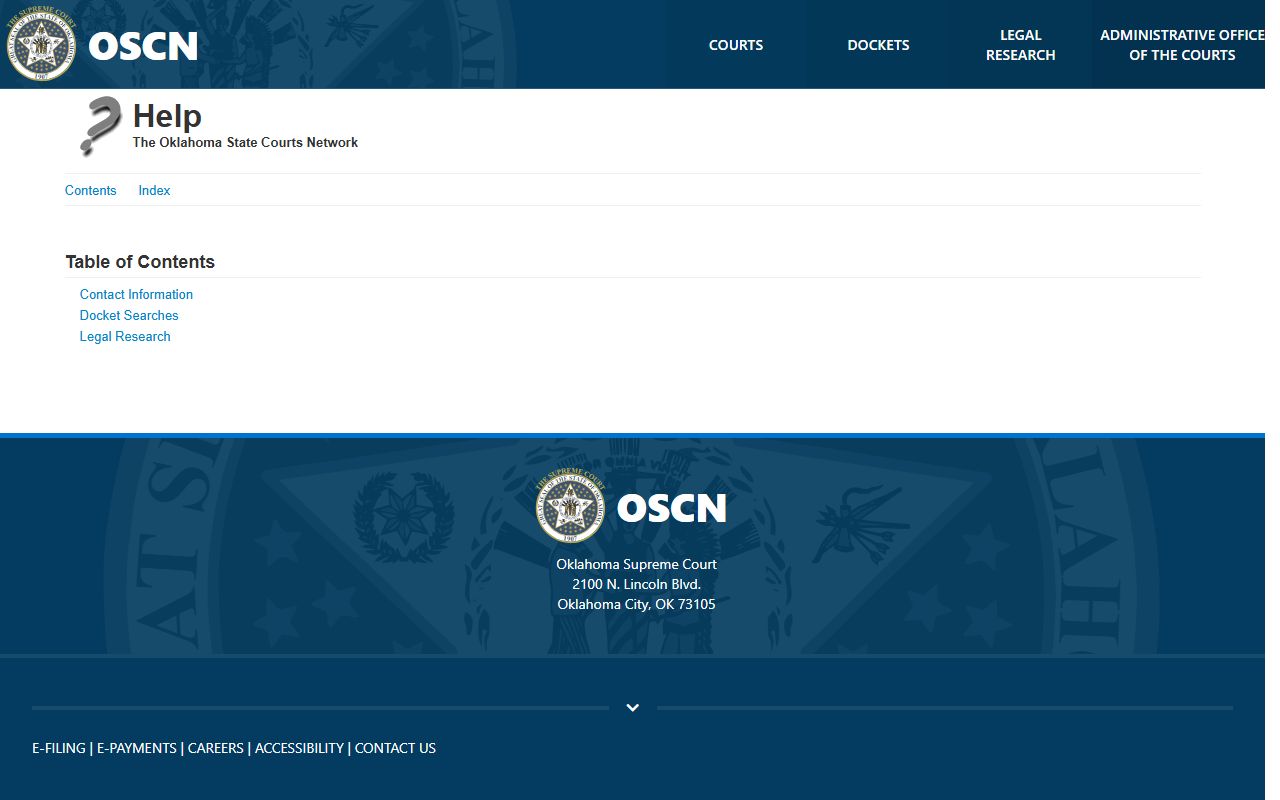The height and width of the screenshot is (800, 1280).
Task: Open the Contact Us footer link
Action: pyautogui.click(x=395, y=748)
